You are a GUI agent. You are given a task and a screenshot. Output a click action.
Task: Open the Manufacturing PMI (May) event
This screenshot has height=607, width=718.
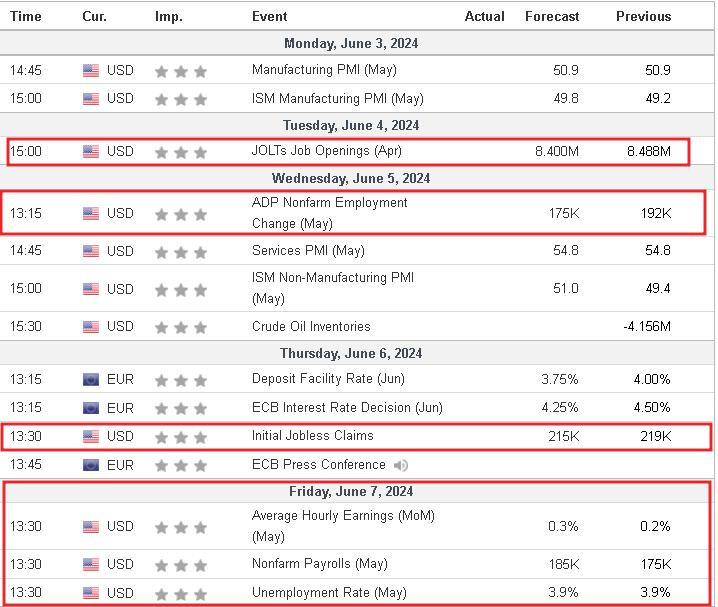tap(324, 70)
